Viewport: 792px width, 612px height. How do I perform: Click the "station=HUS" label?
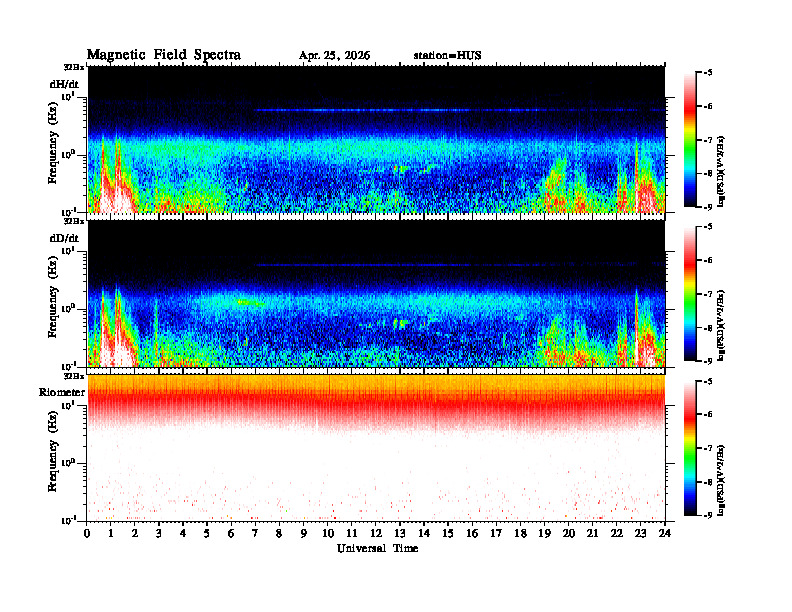tap(447, 56)
